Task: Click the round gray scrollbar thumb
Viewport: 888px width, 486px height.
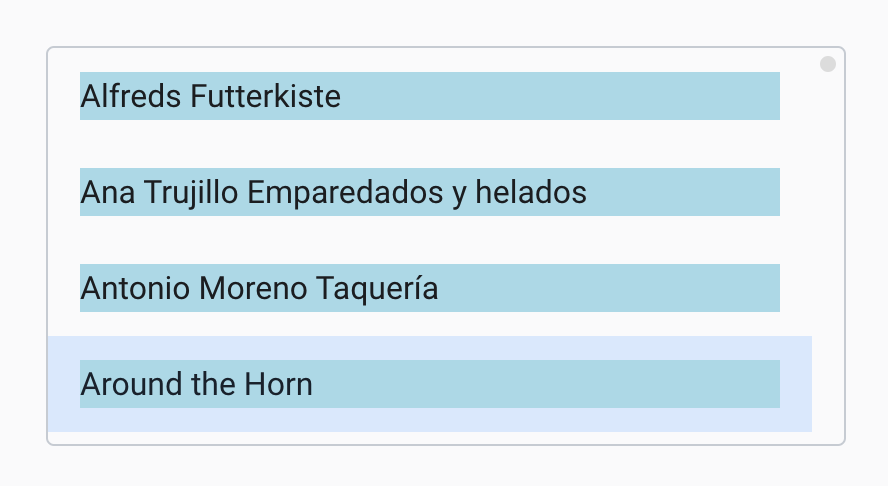Action: tap(828, 64)
